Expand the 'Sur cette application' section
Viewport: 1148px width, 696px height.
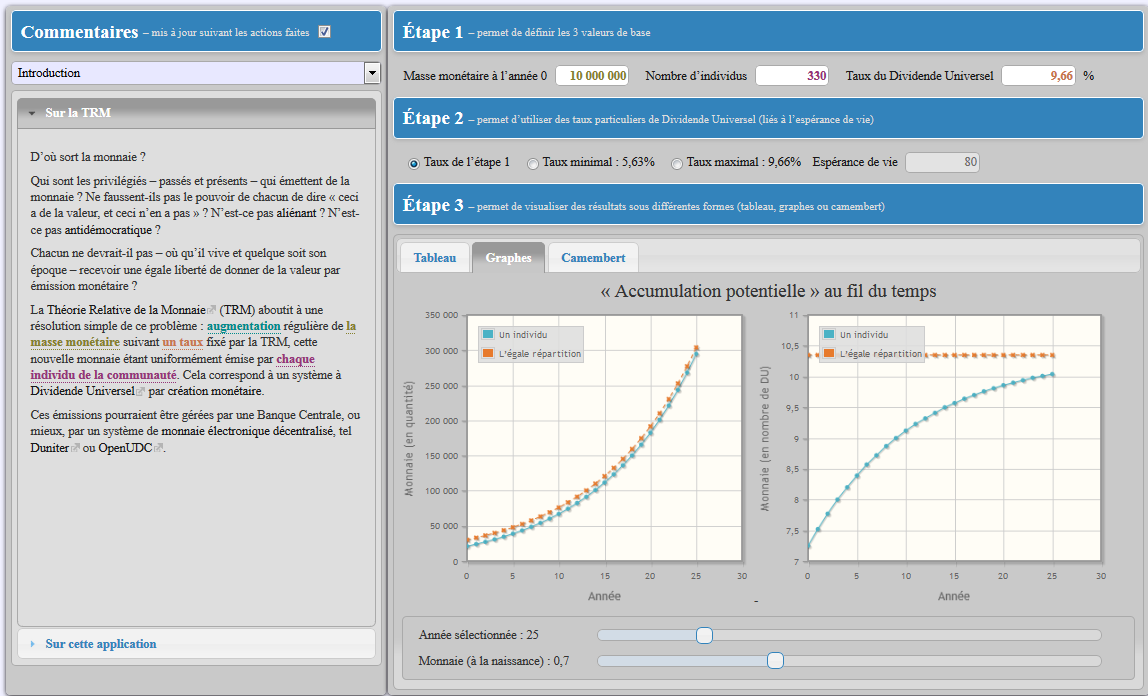coord(196,644)
